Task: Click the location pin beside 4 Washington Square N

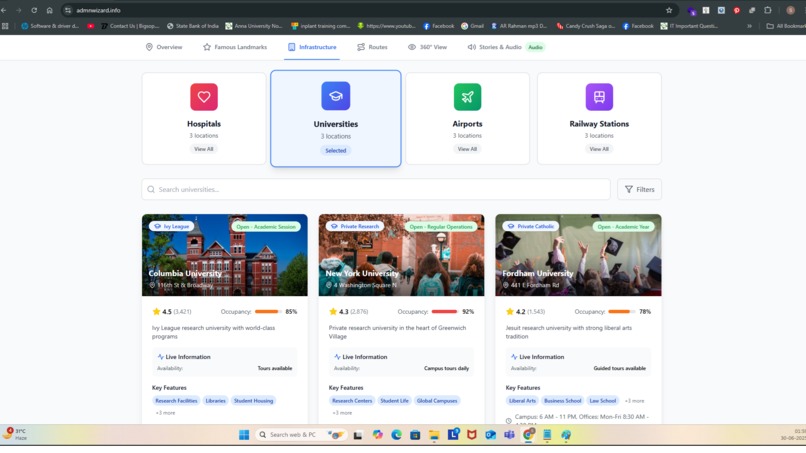Action: [329, 285]
